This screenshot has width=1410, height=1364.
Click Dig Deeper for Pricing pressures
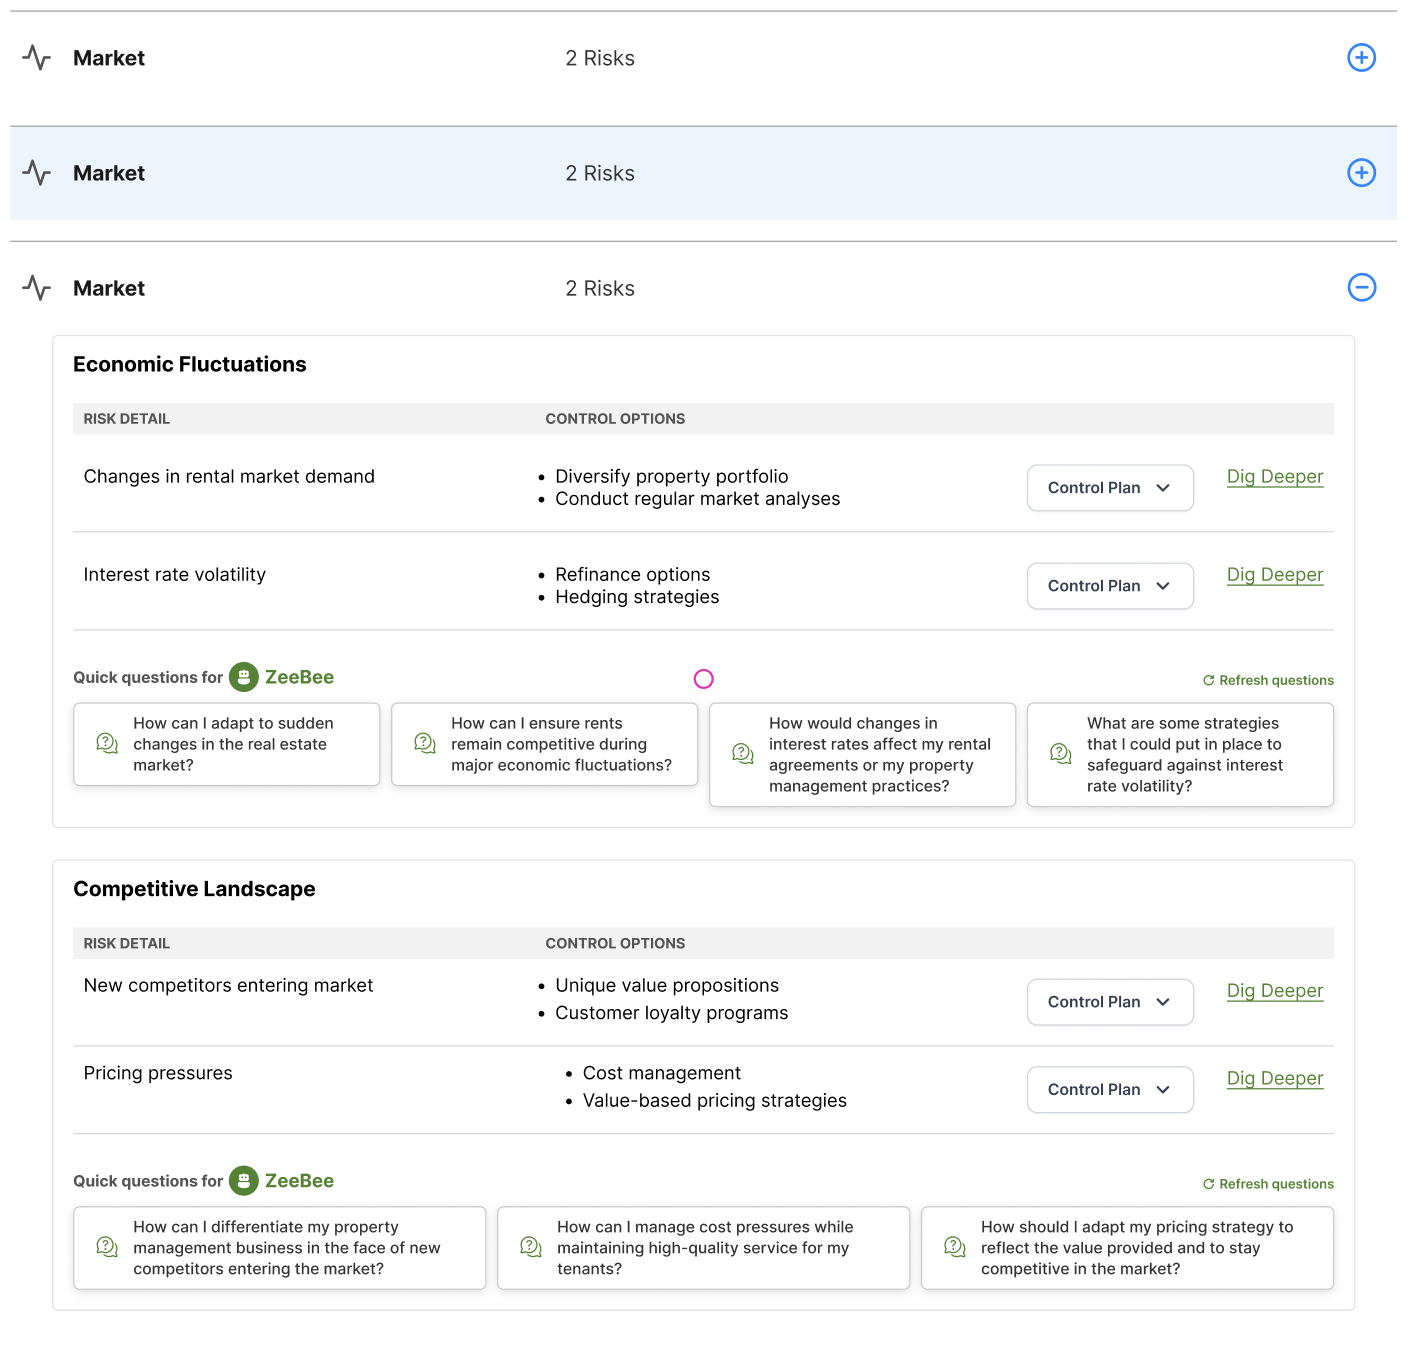click(1274, 1078)
